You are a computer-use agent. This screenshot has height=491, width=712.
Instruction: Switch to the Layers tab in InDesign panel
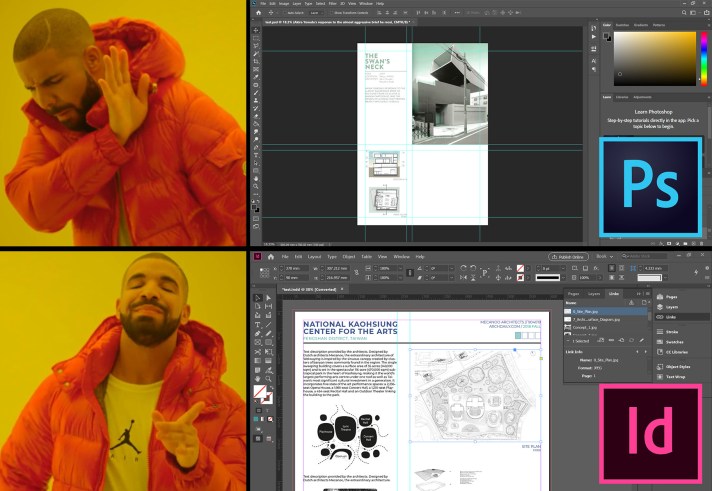594,294
